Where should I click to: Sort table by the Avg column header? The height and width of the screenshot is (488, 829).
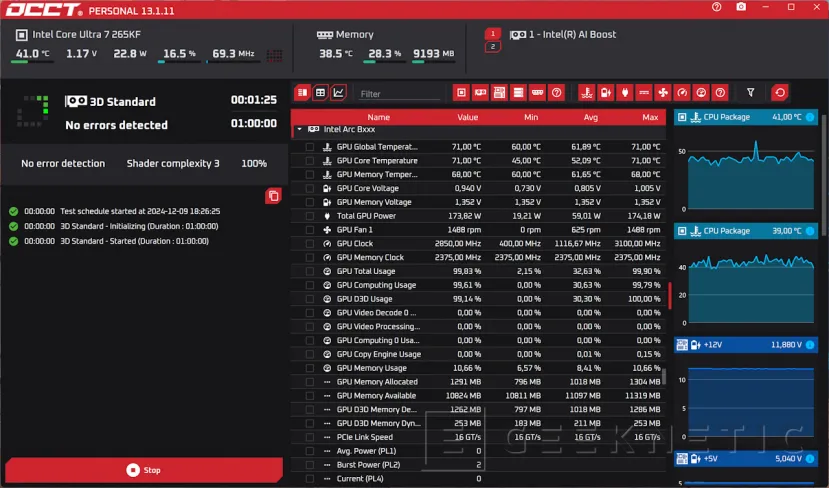click(x=591, y=117)
